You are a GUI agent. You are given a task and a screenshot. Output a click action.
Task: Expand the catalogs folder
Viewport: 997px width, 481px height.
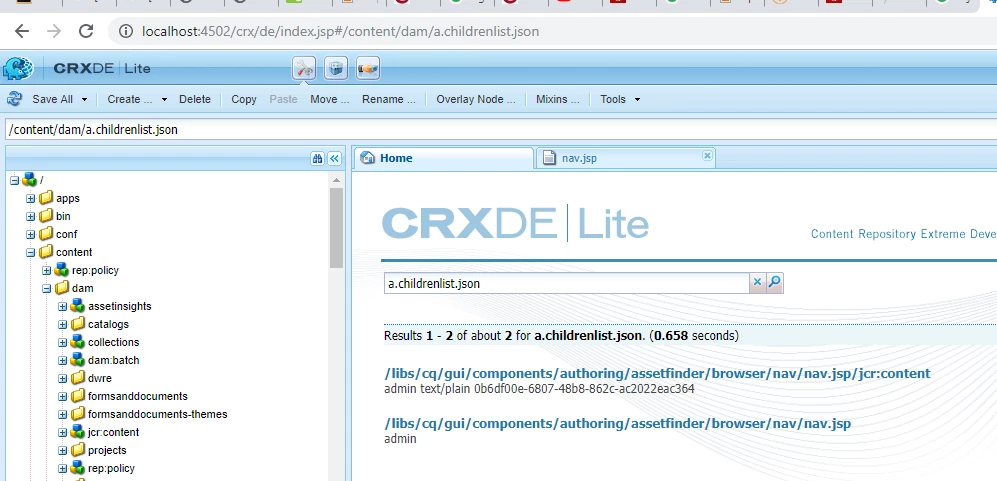click(x=62, y=324)
